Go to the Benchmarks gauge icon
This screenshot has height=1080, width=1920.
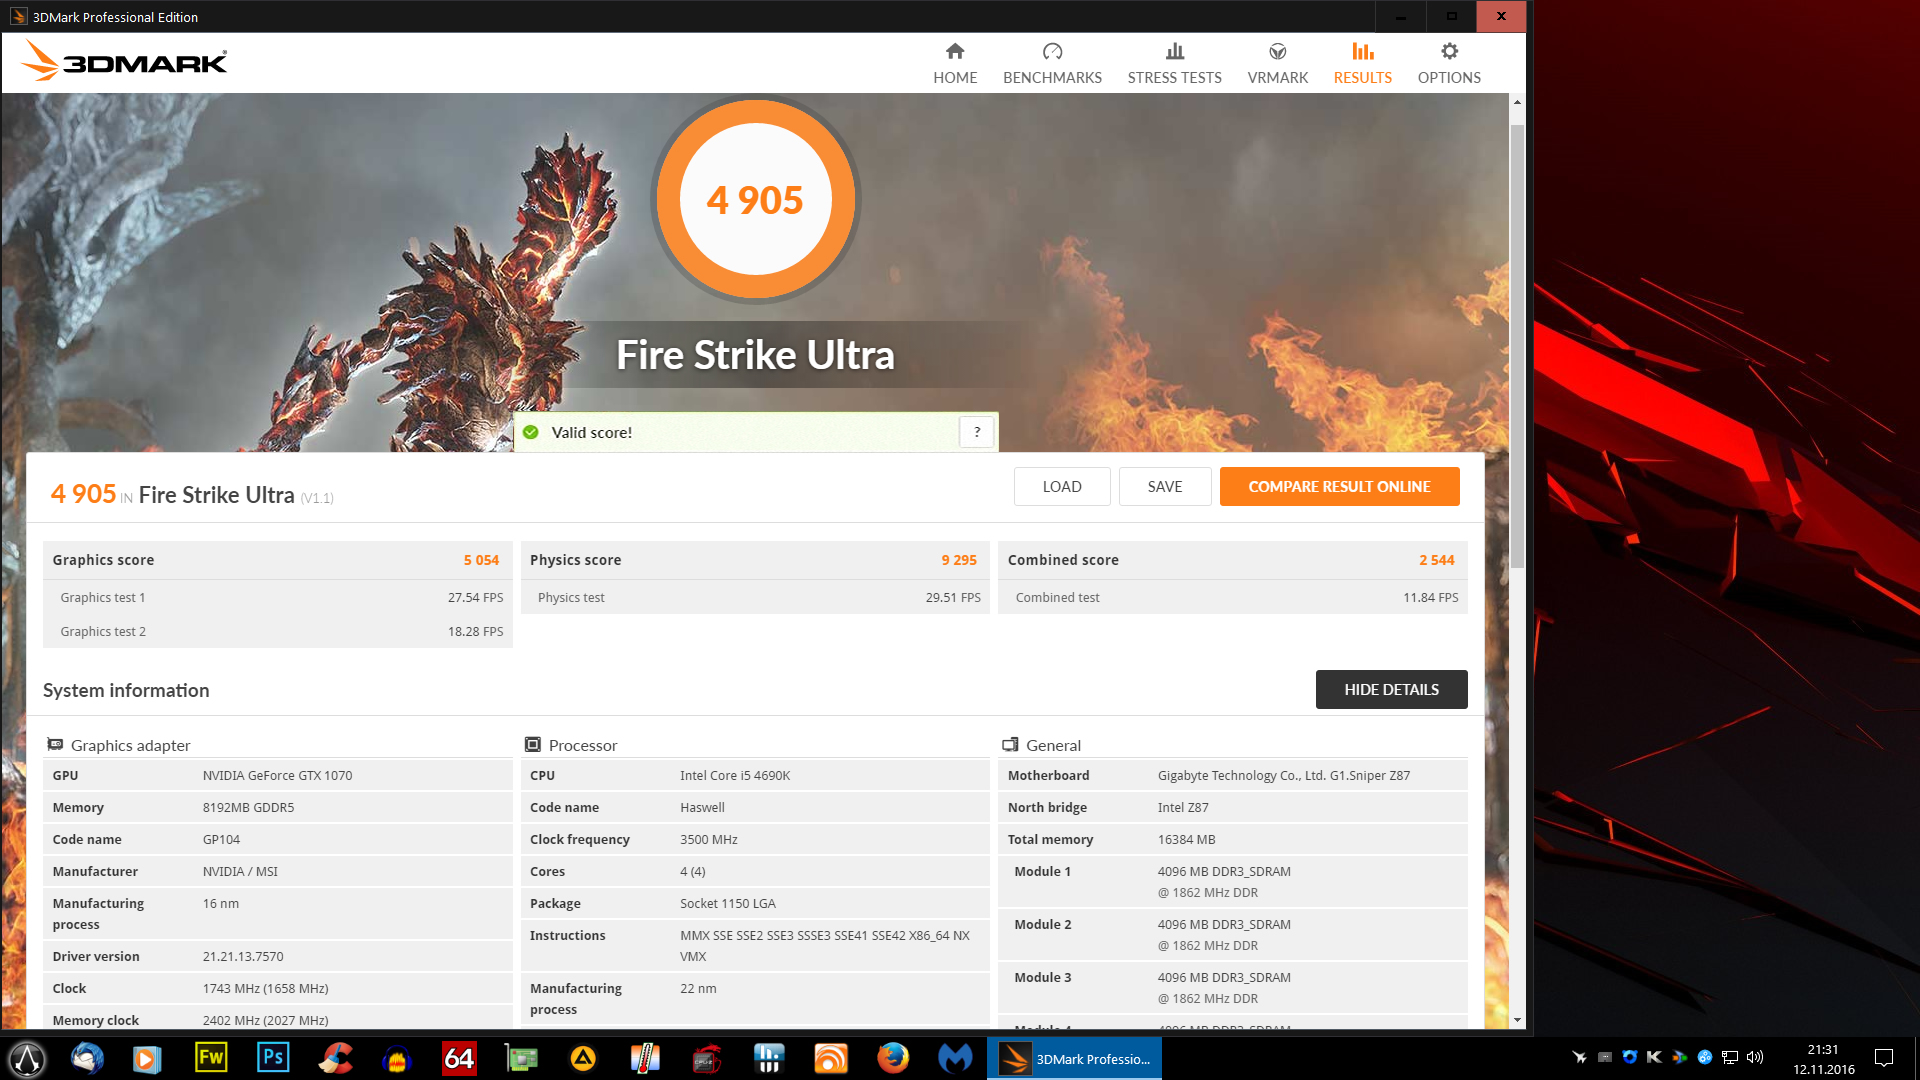(x=1052, y=52)
